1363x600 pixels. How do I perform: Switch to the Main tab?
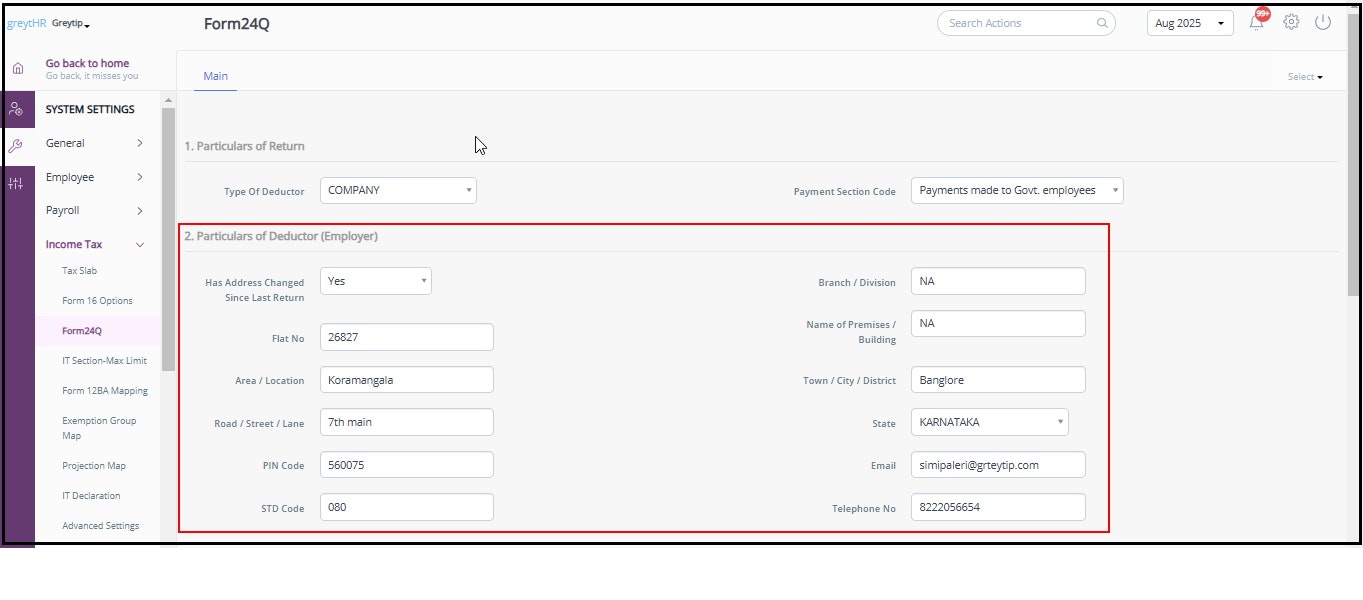[215, 77]
